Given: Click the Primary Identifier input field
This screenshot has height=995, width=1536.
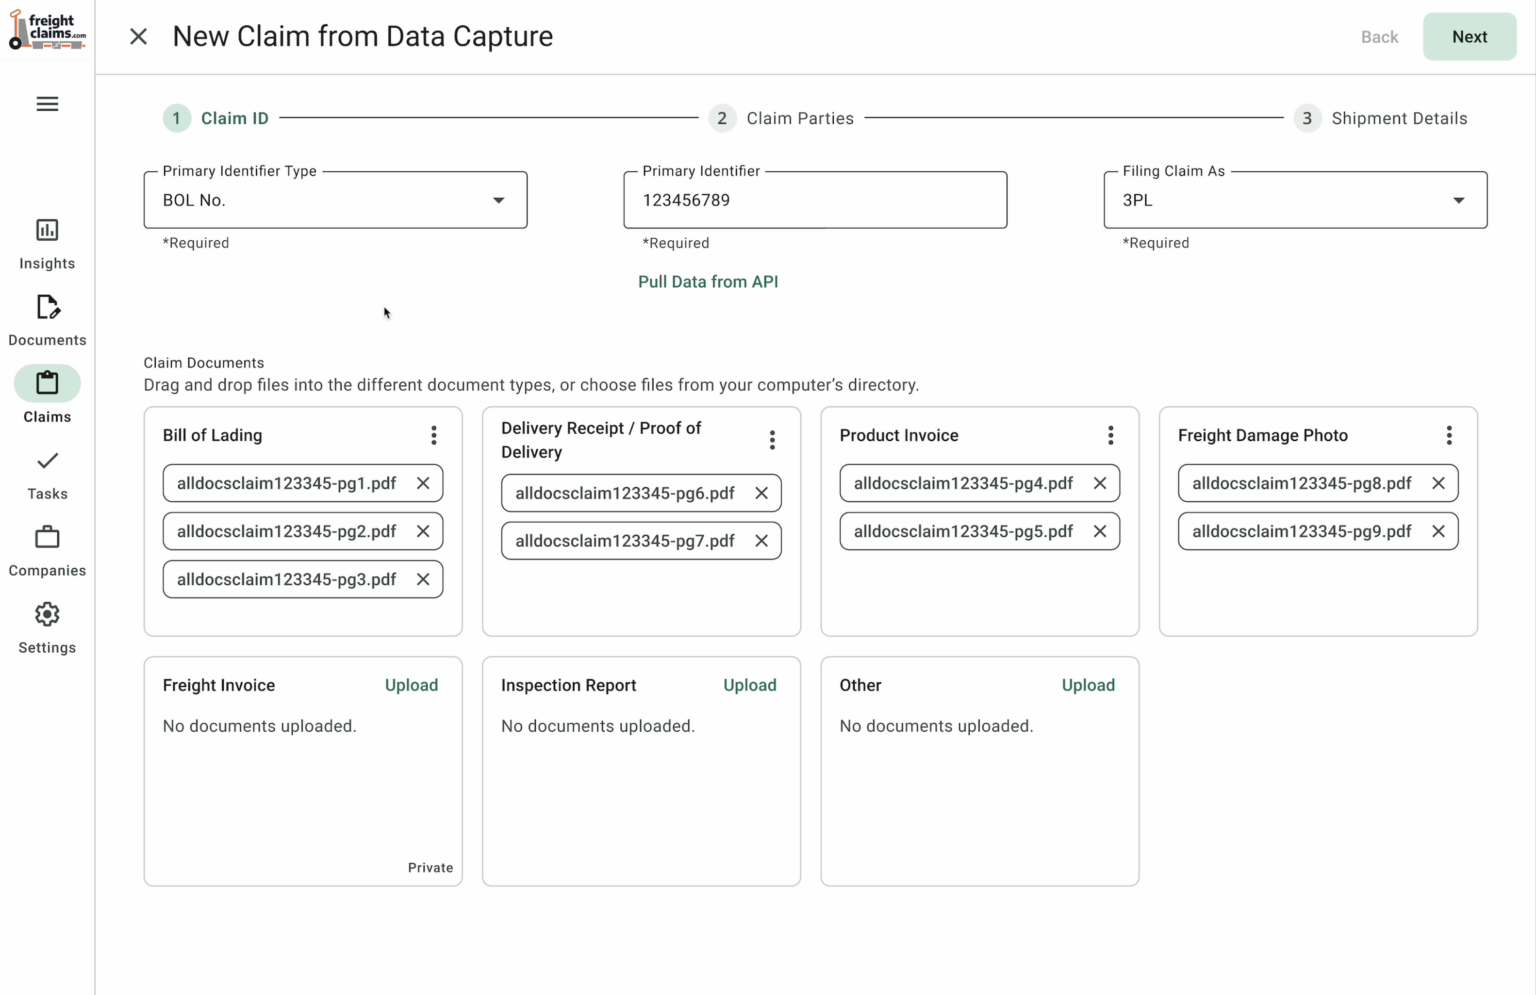Looking at the screenshot, I should [x=814, y=200].
